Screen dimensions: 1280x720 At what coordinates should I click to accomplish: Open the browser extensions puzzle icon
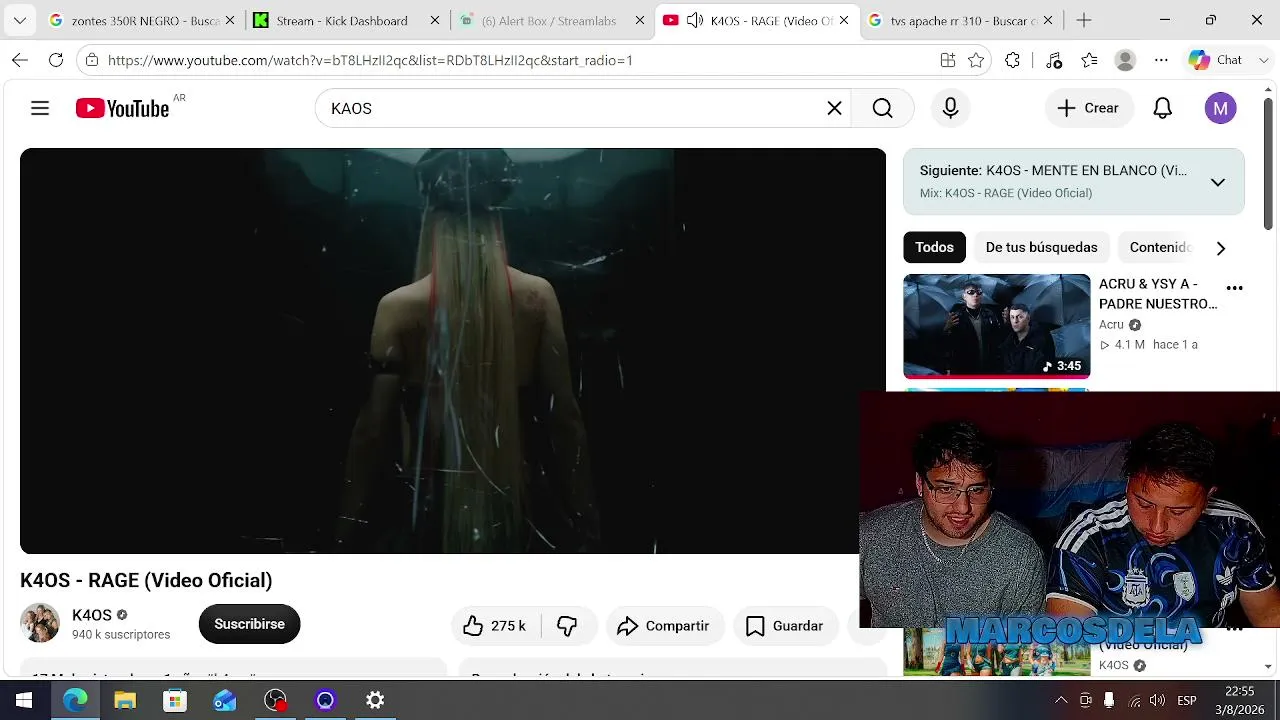1012,60
